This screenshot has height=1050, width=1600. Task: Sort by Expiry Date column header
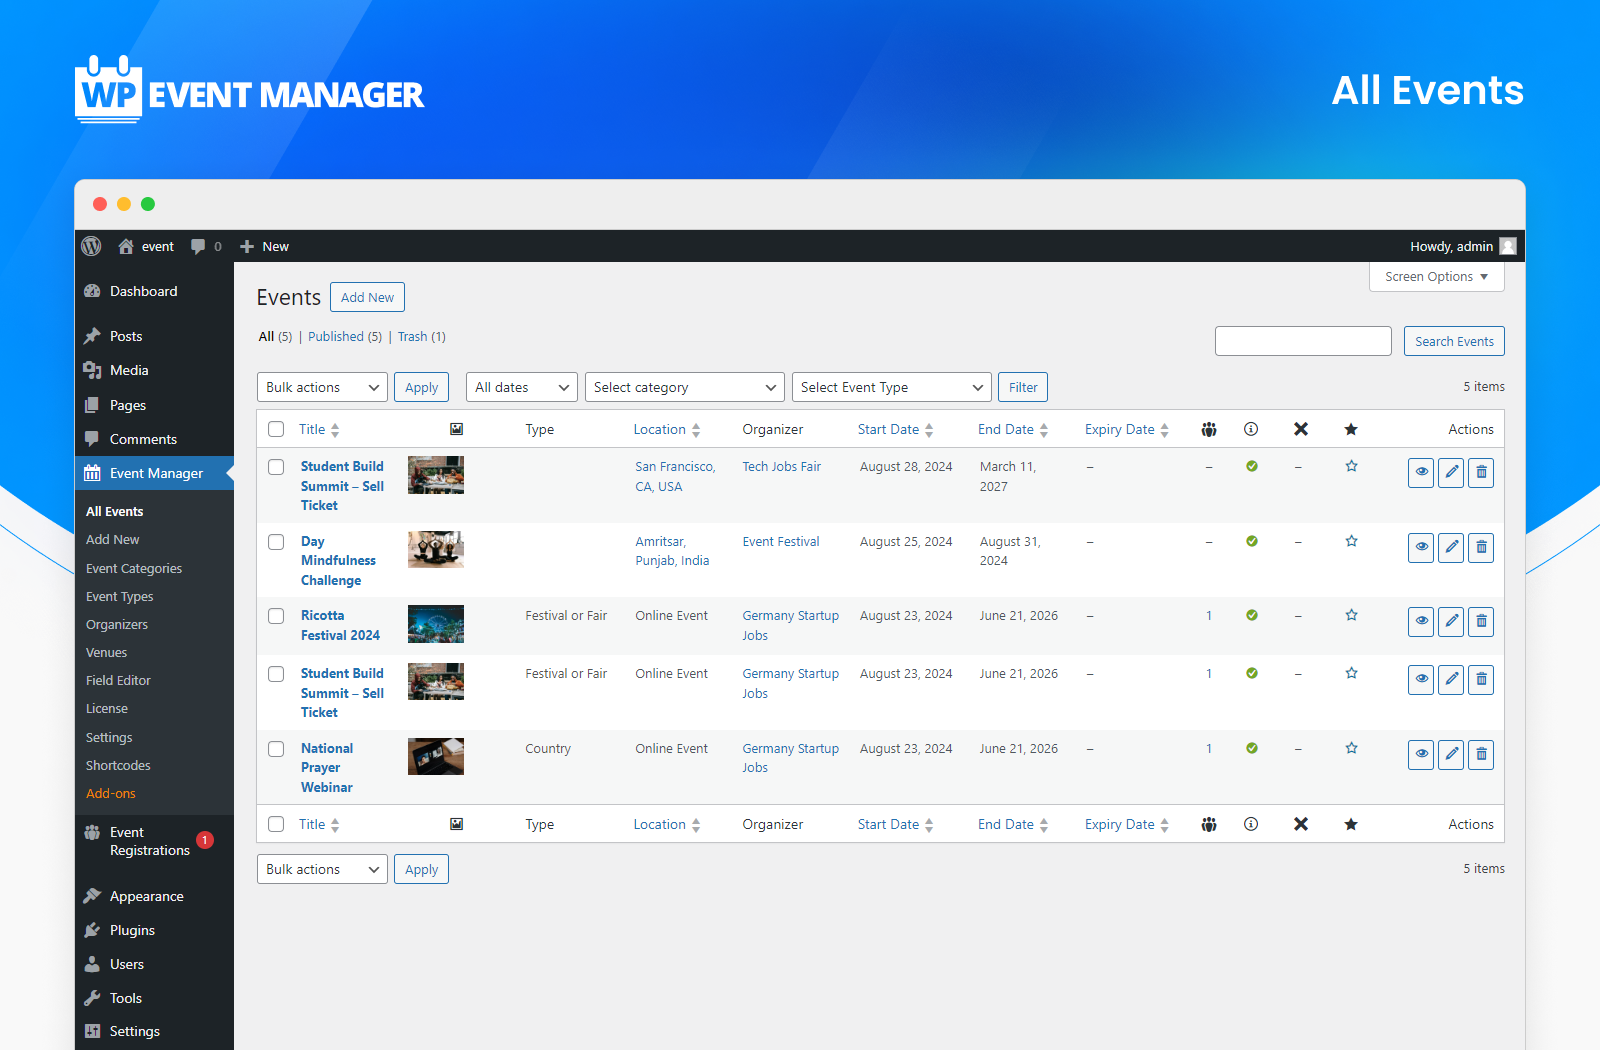1127,429
